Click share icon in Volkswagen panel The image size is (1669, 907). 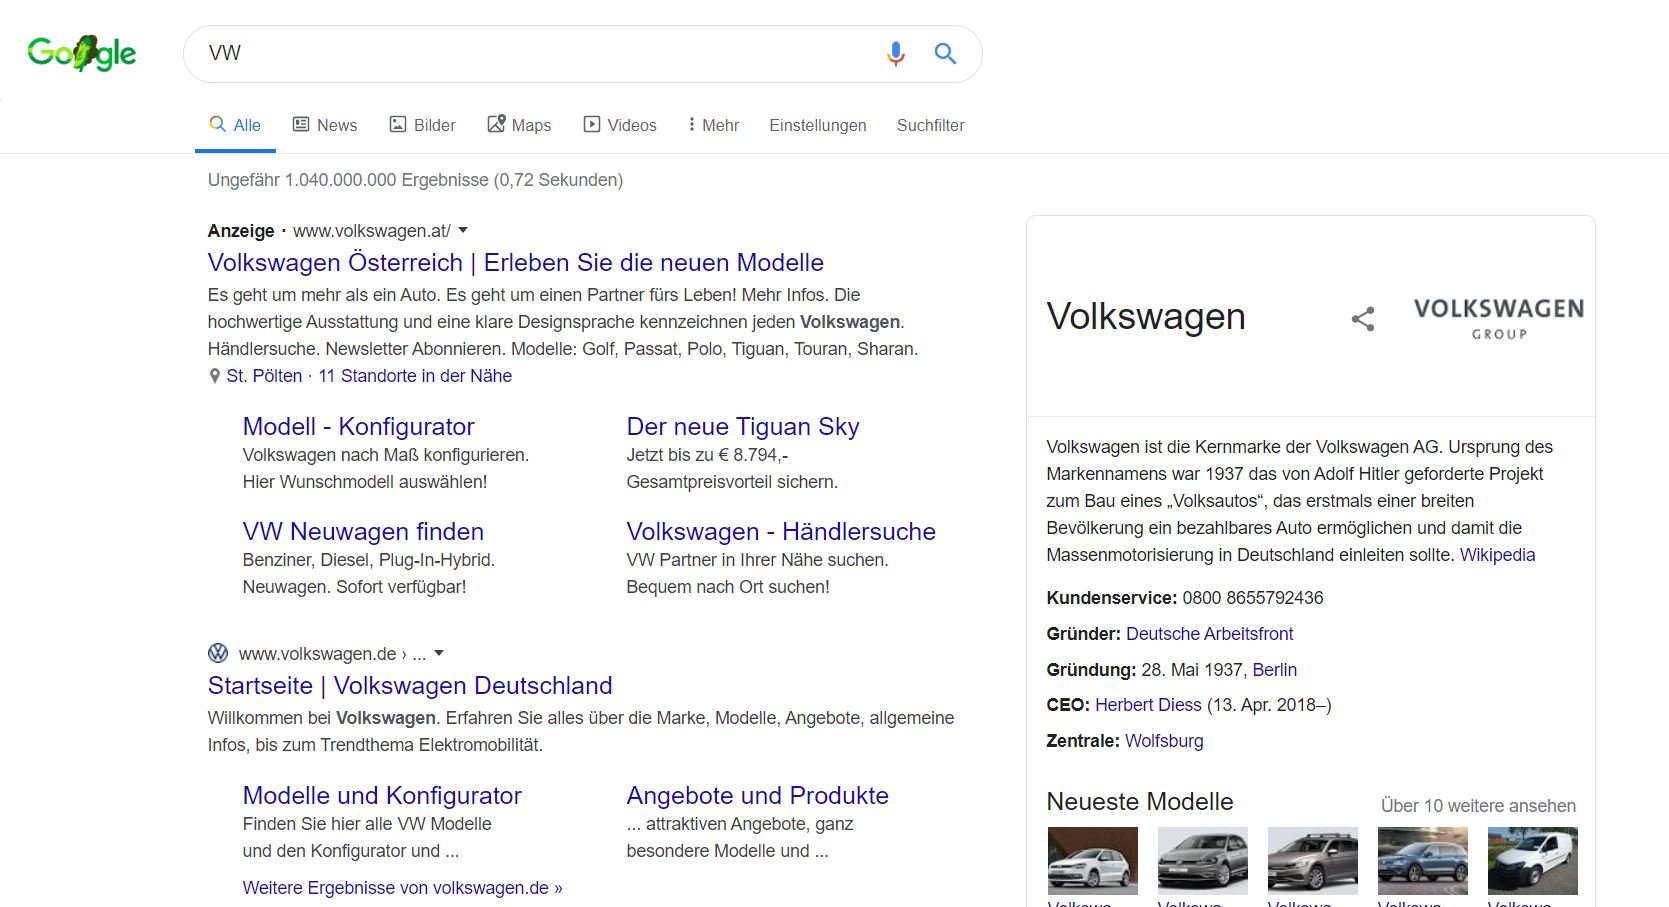coord(1362,319)
